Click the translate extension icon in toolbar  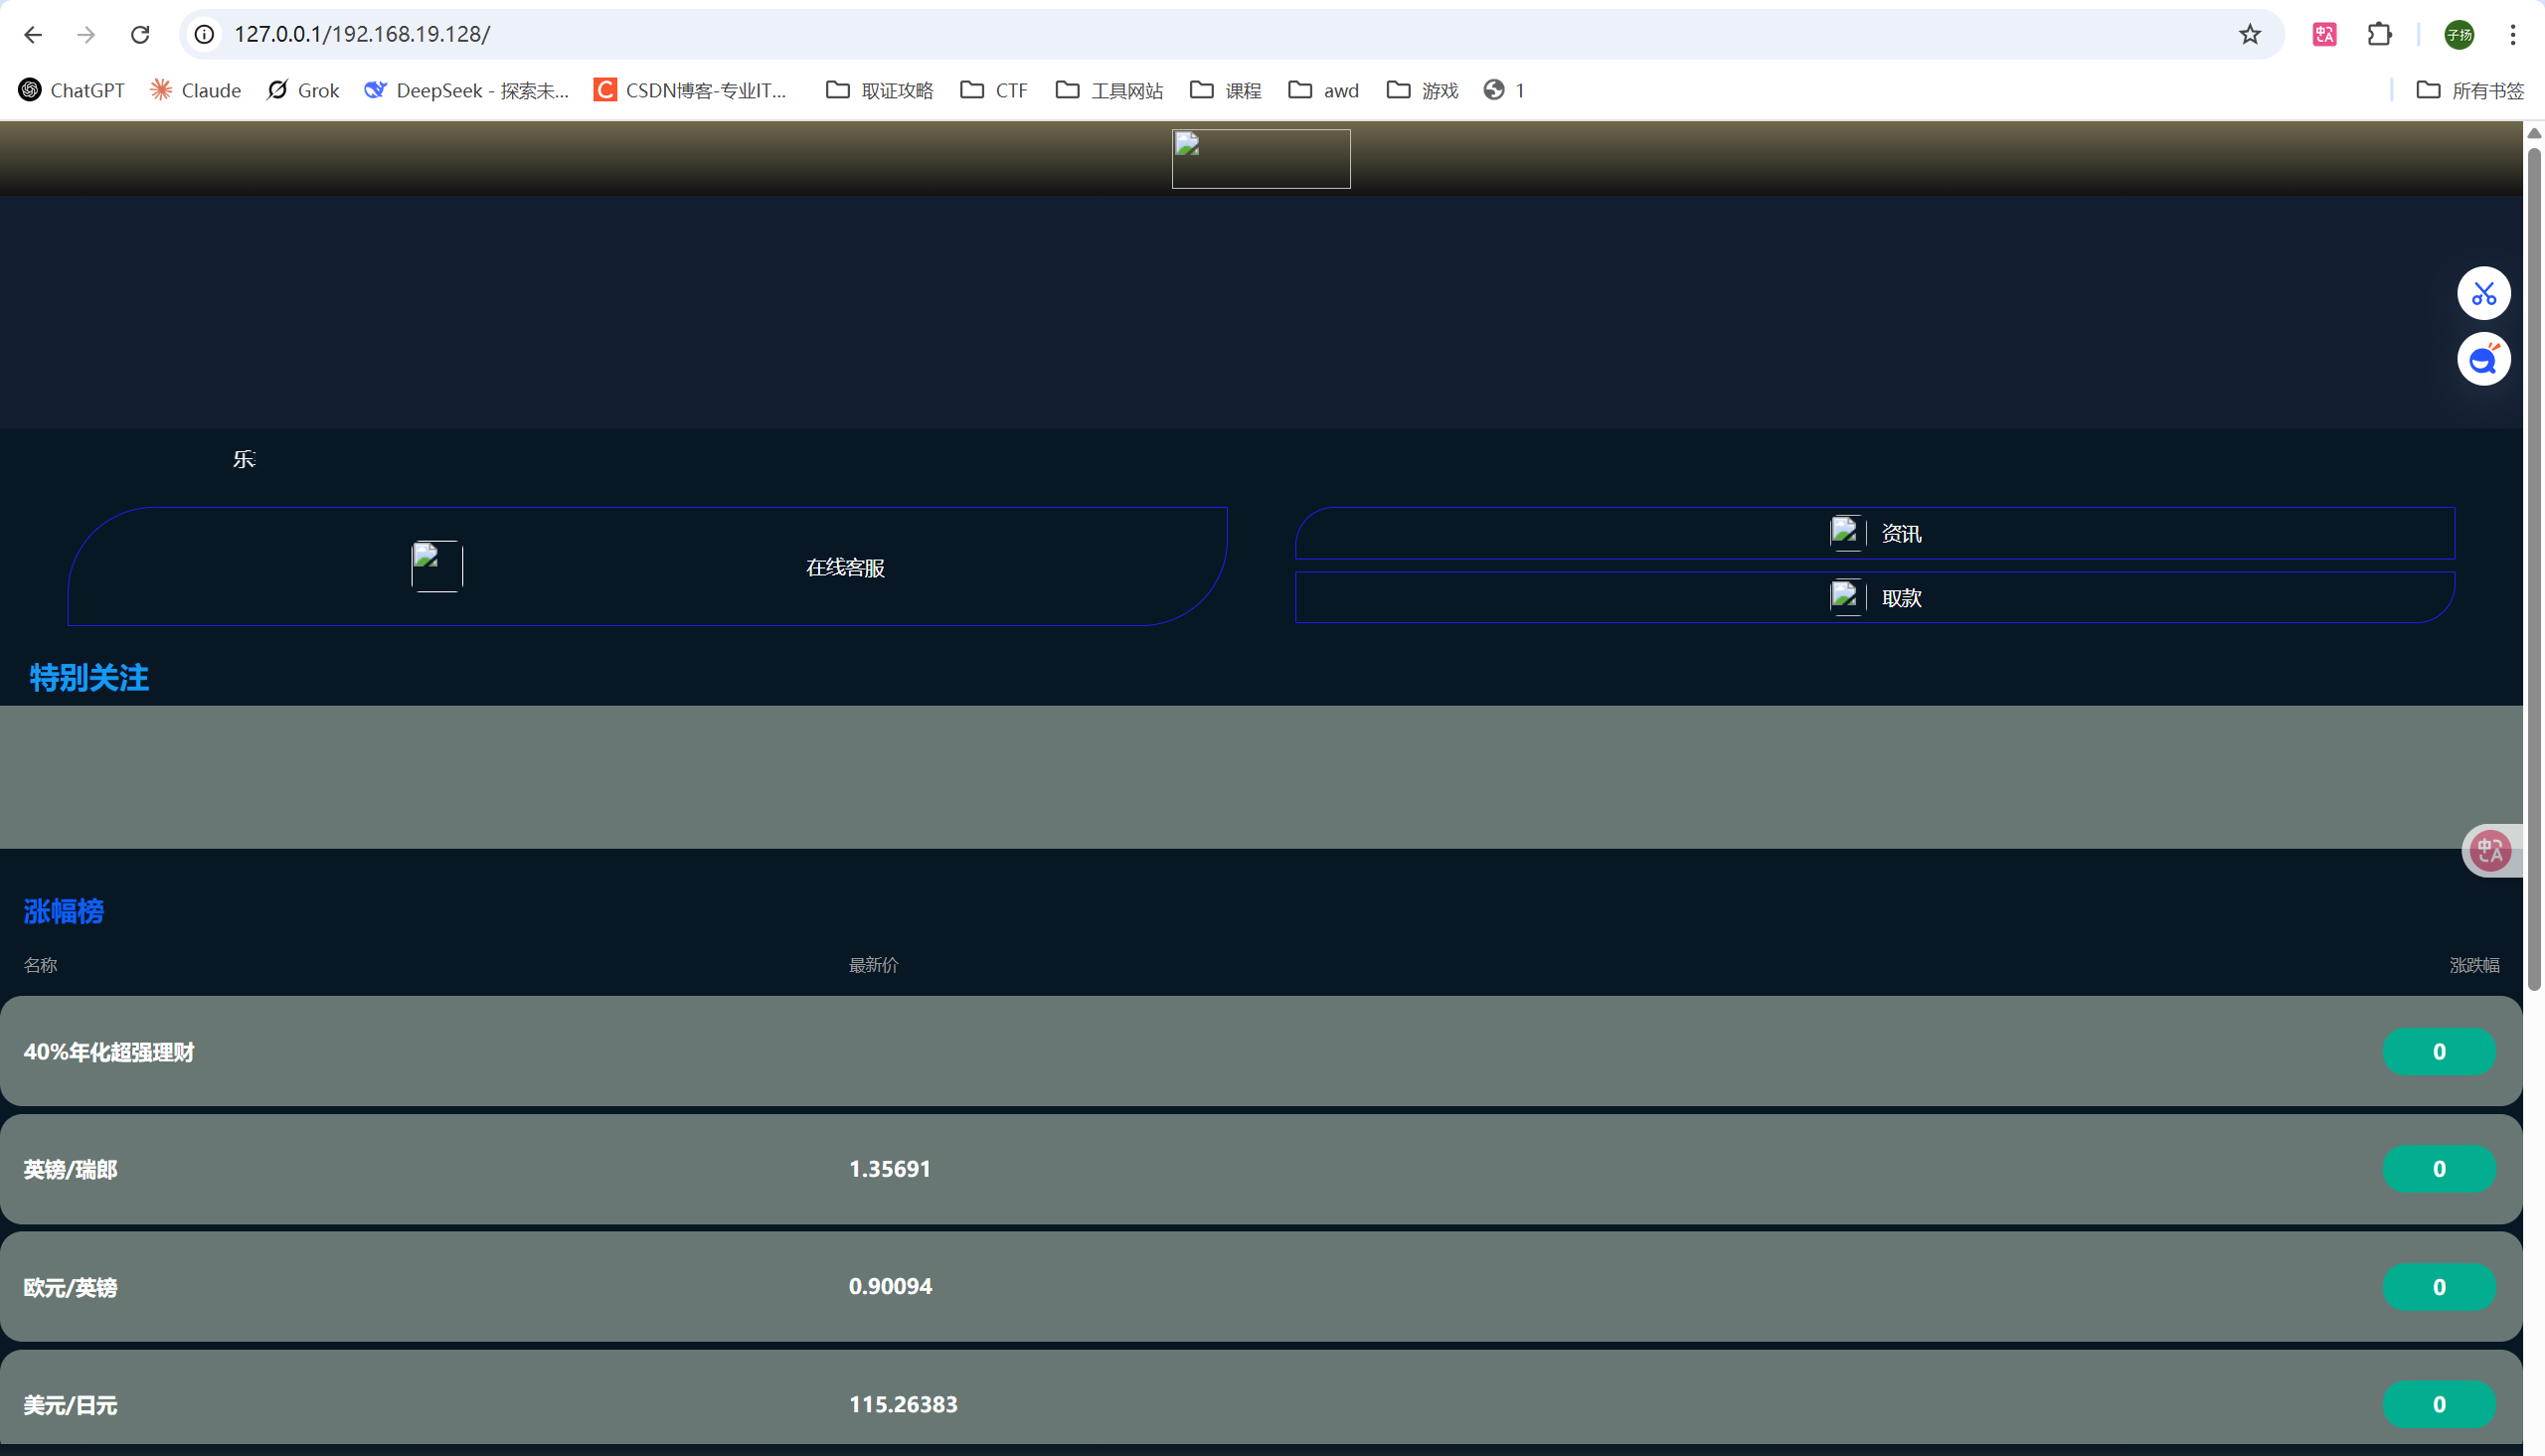coord(2324,35)
